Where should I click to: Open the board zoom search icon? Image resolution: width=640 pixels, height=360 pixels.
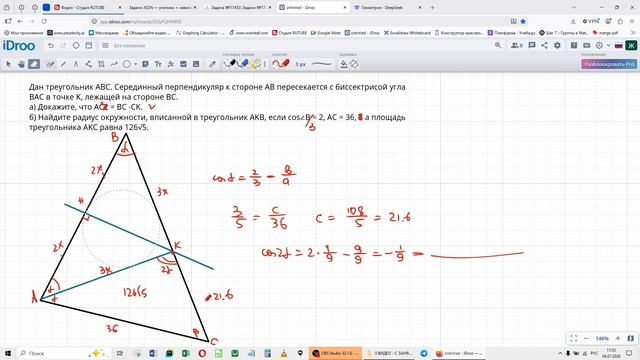pos(498,45)
